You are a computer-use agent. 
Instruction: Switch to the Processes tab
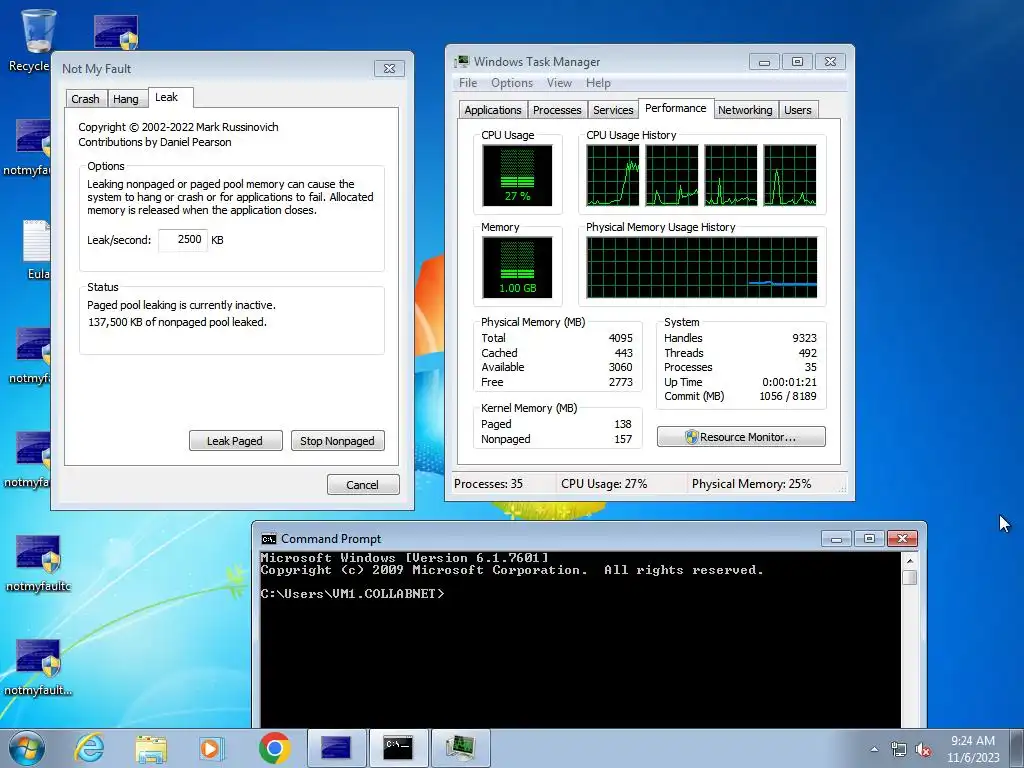pos(557,110)
